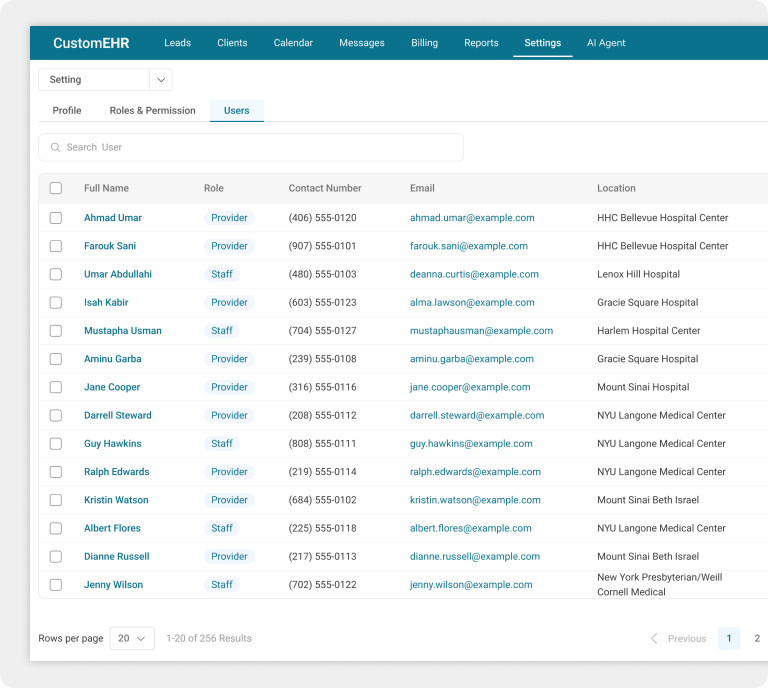Tick the select-all checkbox in table header
The width and height of the screenshot is (768, 688).
56,188
